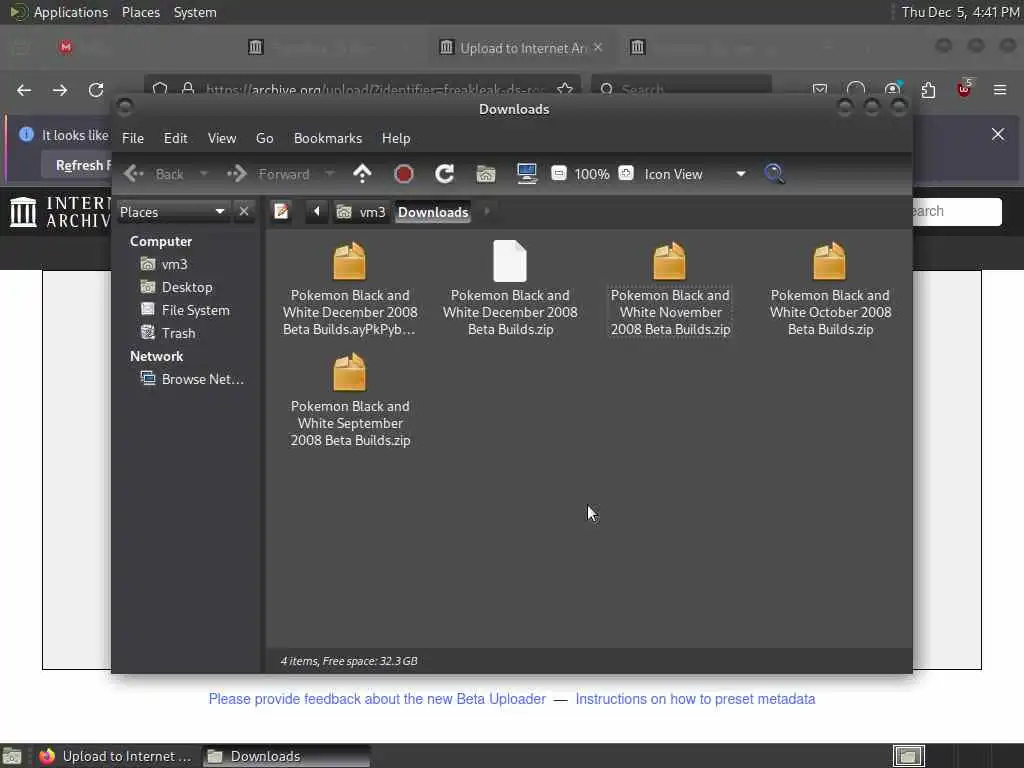Viewport: 1024px width, 768px height.
Task: Click show desktop icon in bottom panel
Action: [12, 756]
